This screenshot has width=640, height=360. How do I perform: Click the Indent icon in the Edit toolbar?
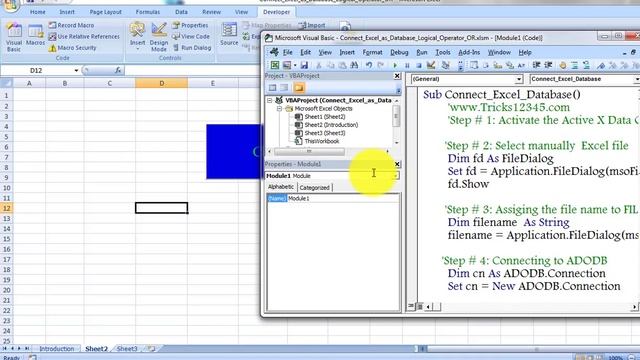tap(536, 65)
